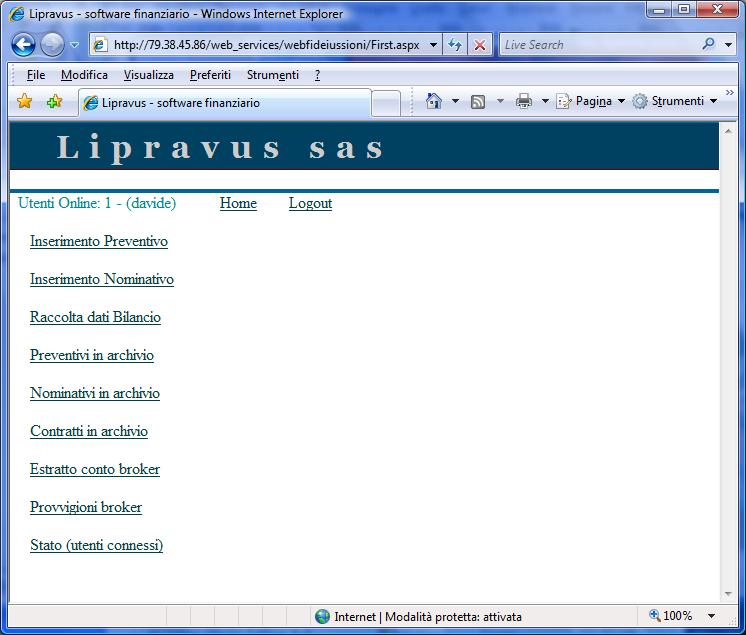Image resolution: width=746 pixels, height=635 pixels.
Task: Open the Stato (utenti connessi) link
Action: 97,546
